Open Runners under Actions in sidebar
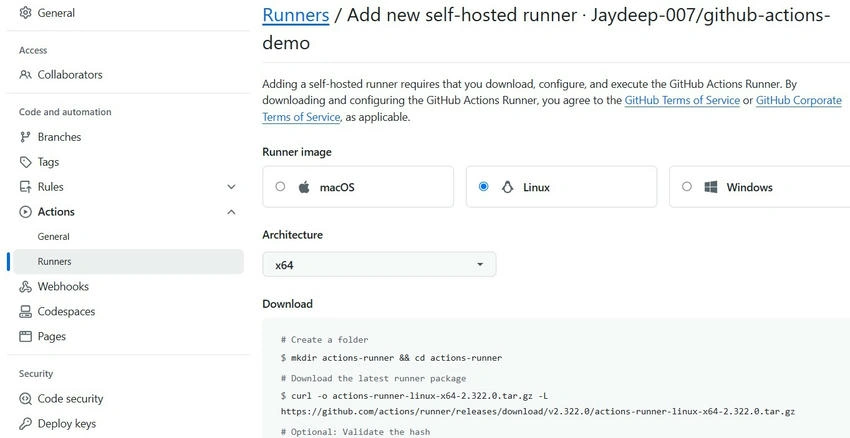 coord(128,262)
